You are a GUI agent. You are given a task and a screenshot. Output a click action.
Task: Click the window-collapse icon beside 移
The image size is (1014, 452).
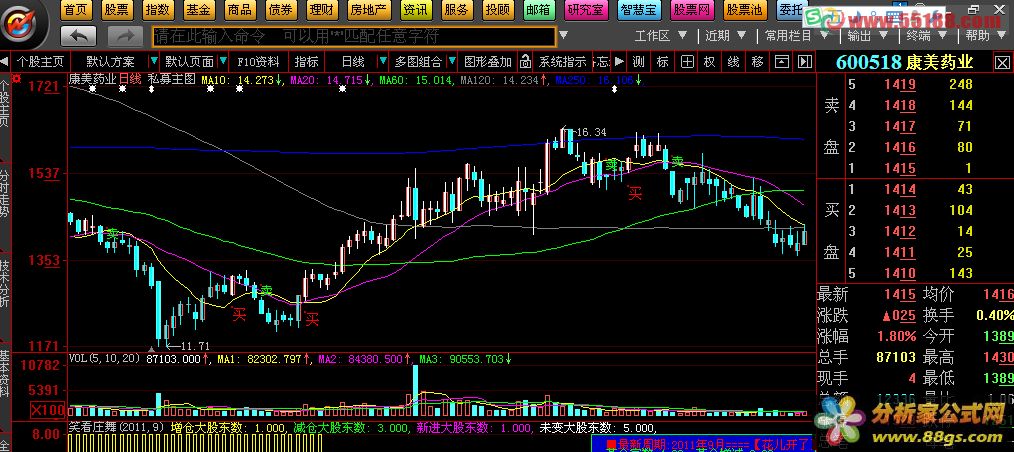coord(781,62)
